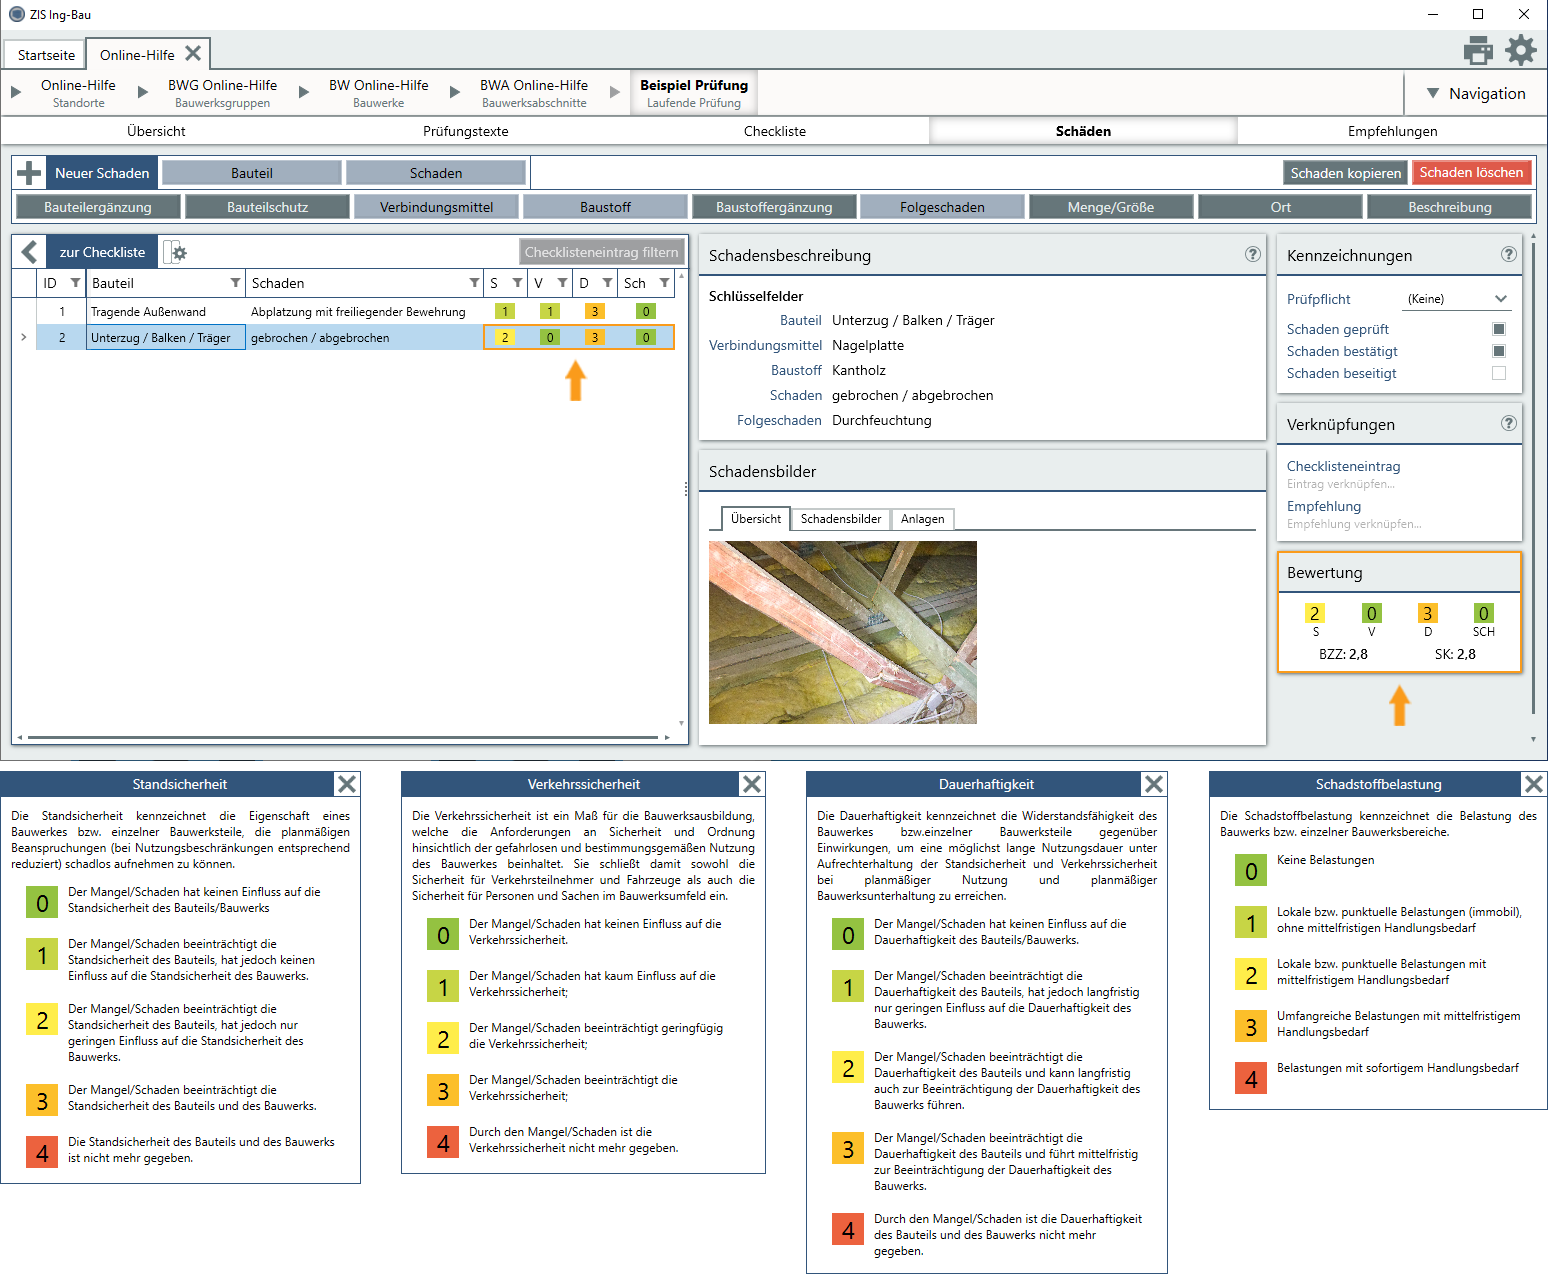Click yellow S rating 2 in Bewertung
The image size is (1548, 1275).
pyautogui.click(x=1315, y=613)
